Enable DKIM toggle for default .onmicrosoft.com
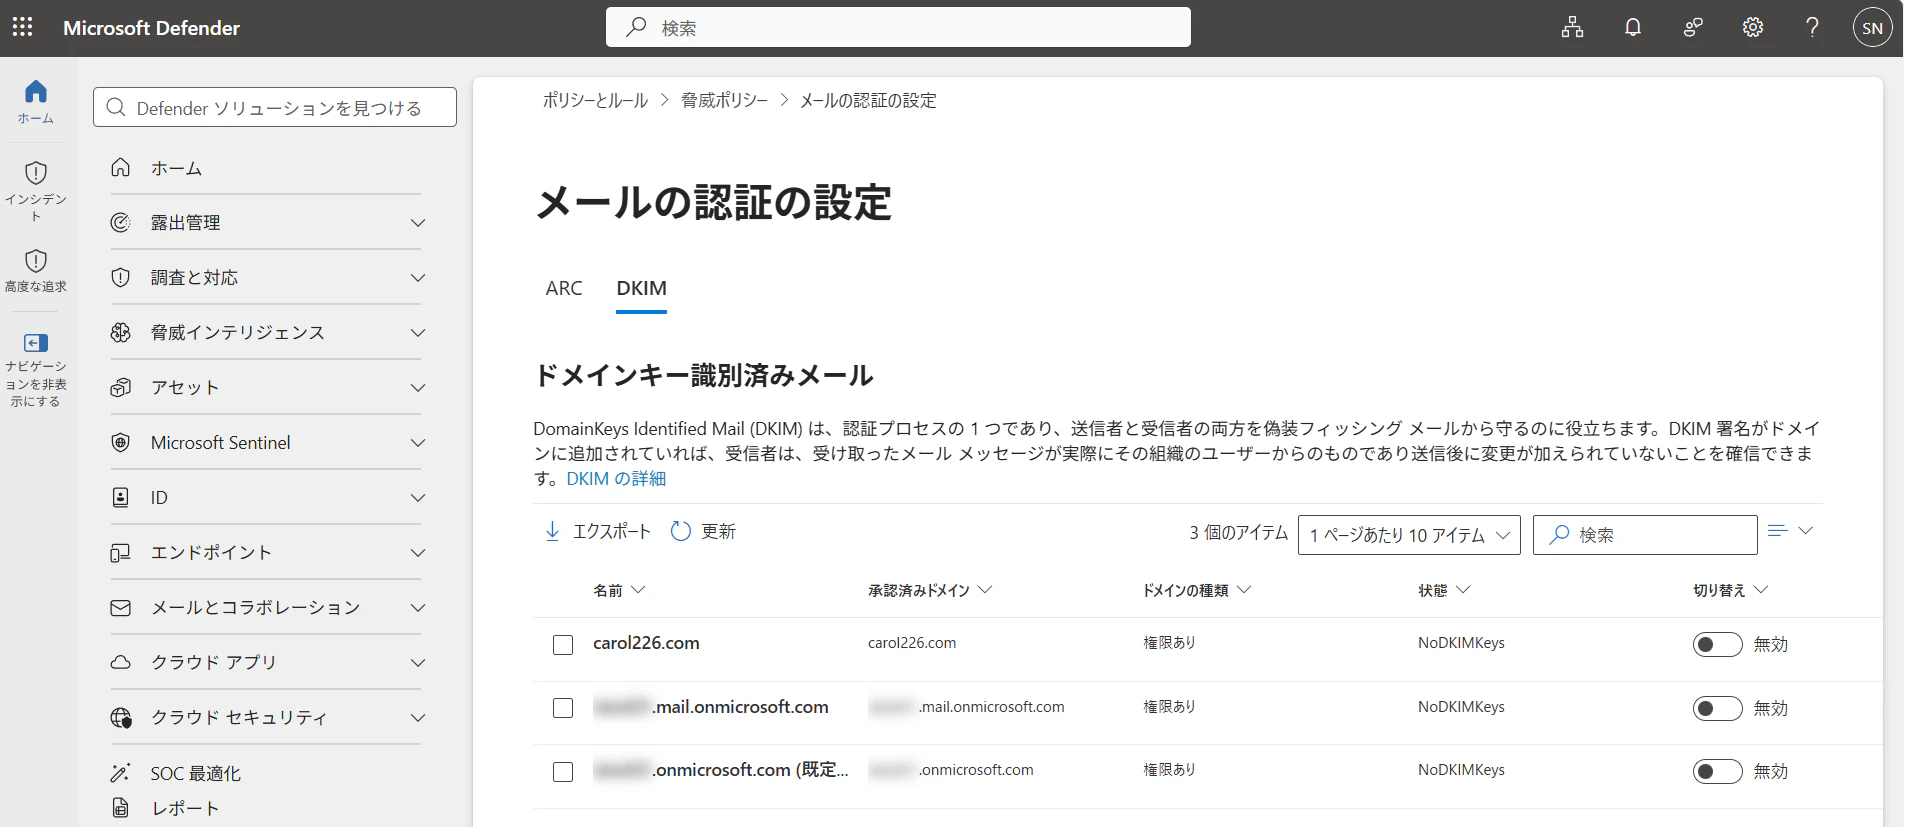Viewport: 1906px width, 827px height. (x=1717, y=772)
